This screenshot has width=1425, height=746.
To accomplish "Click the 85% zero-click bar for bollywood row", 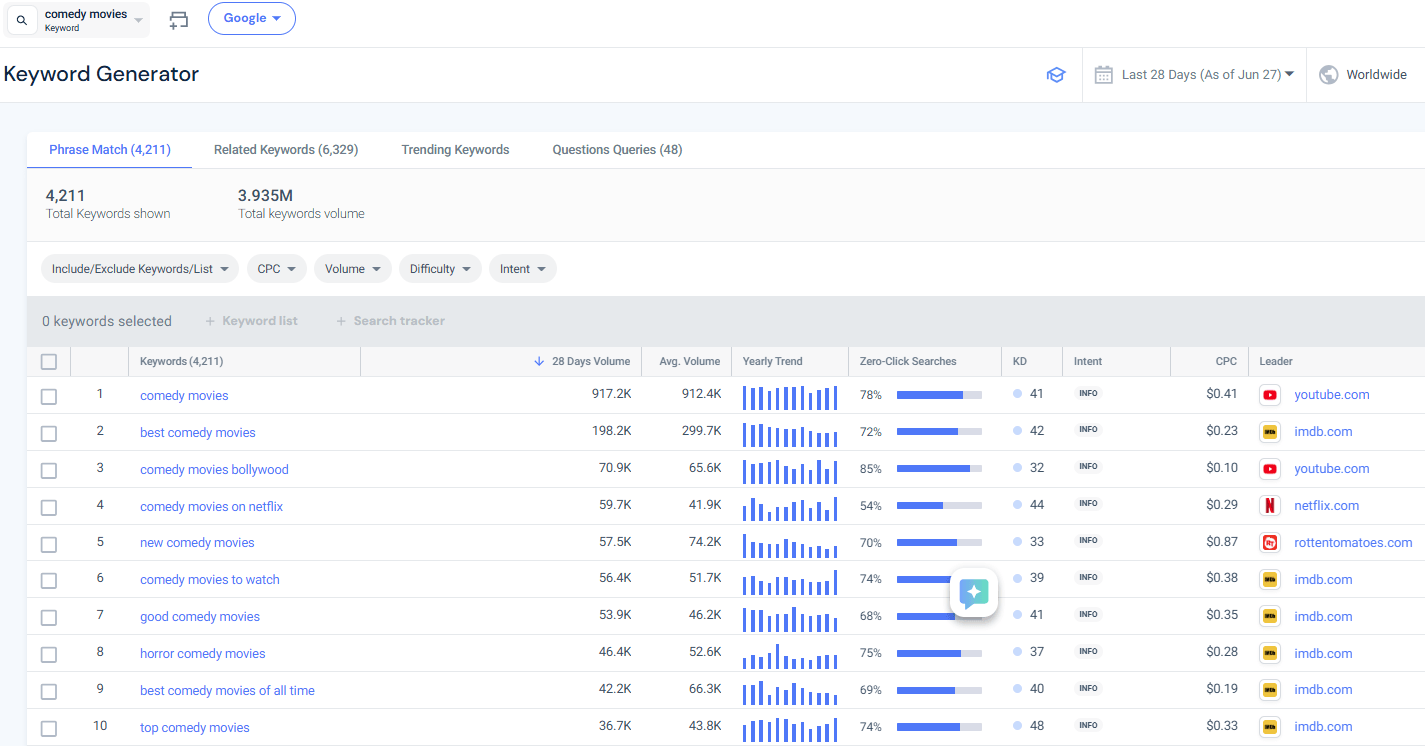I will click(x=939, y=469).
